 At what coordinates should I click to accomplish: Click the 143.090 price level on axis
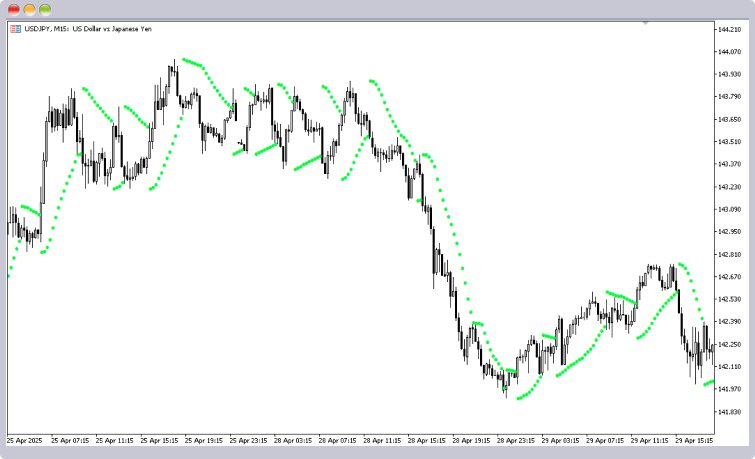pyautogui.click(x=728, y=209)
